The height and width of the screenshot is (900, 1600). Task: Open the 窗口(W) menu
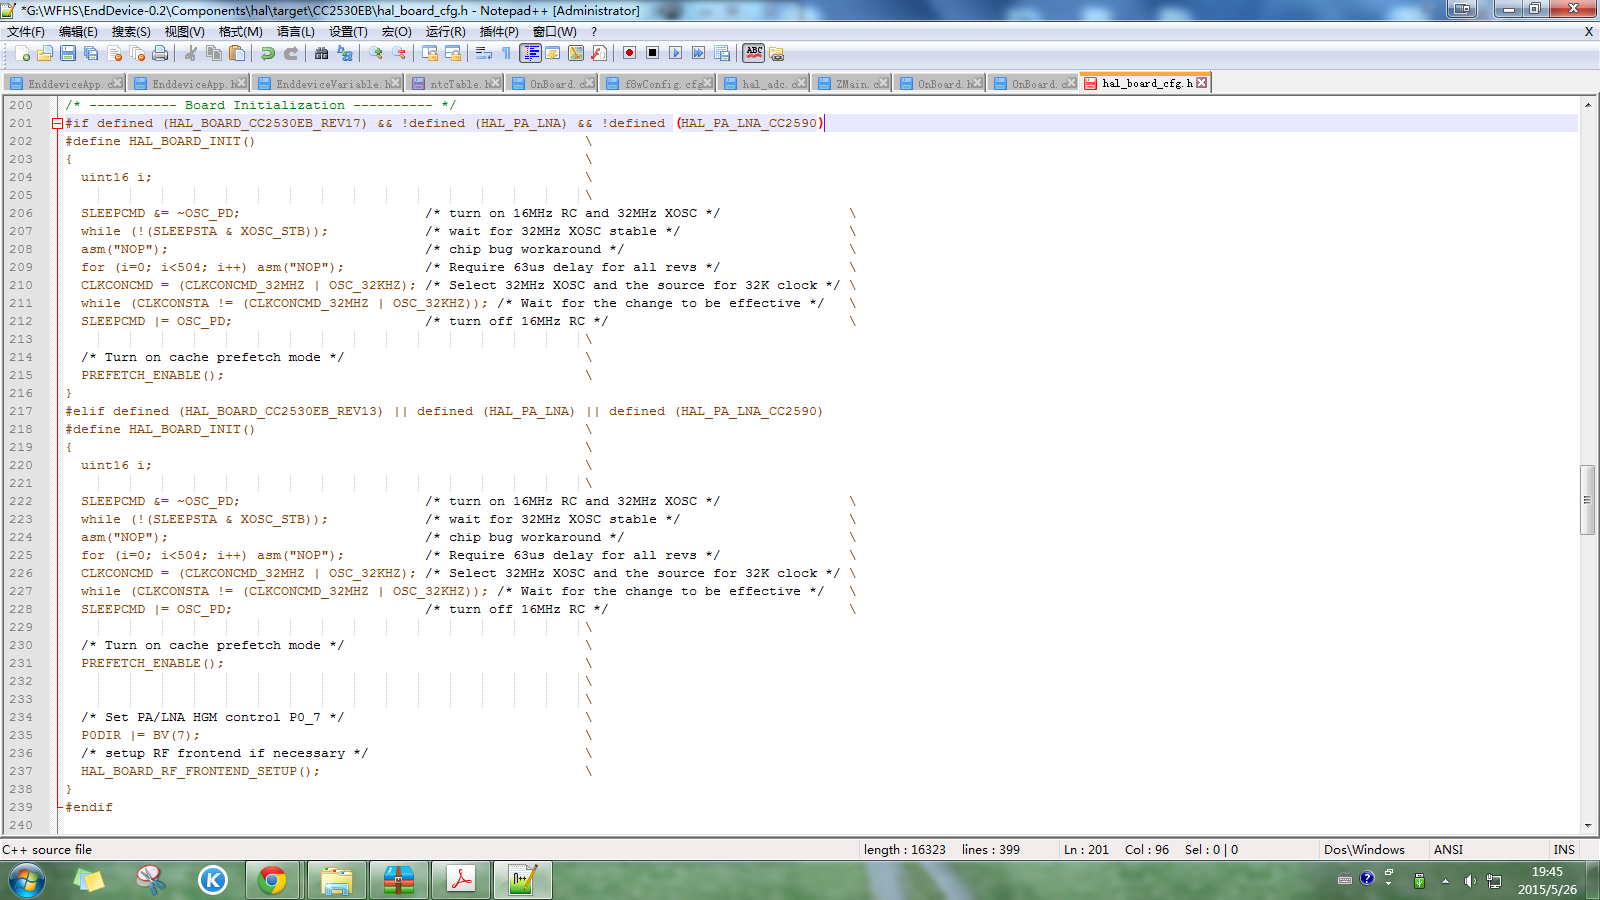555,31
